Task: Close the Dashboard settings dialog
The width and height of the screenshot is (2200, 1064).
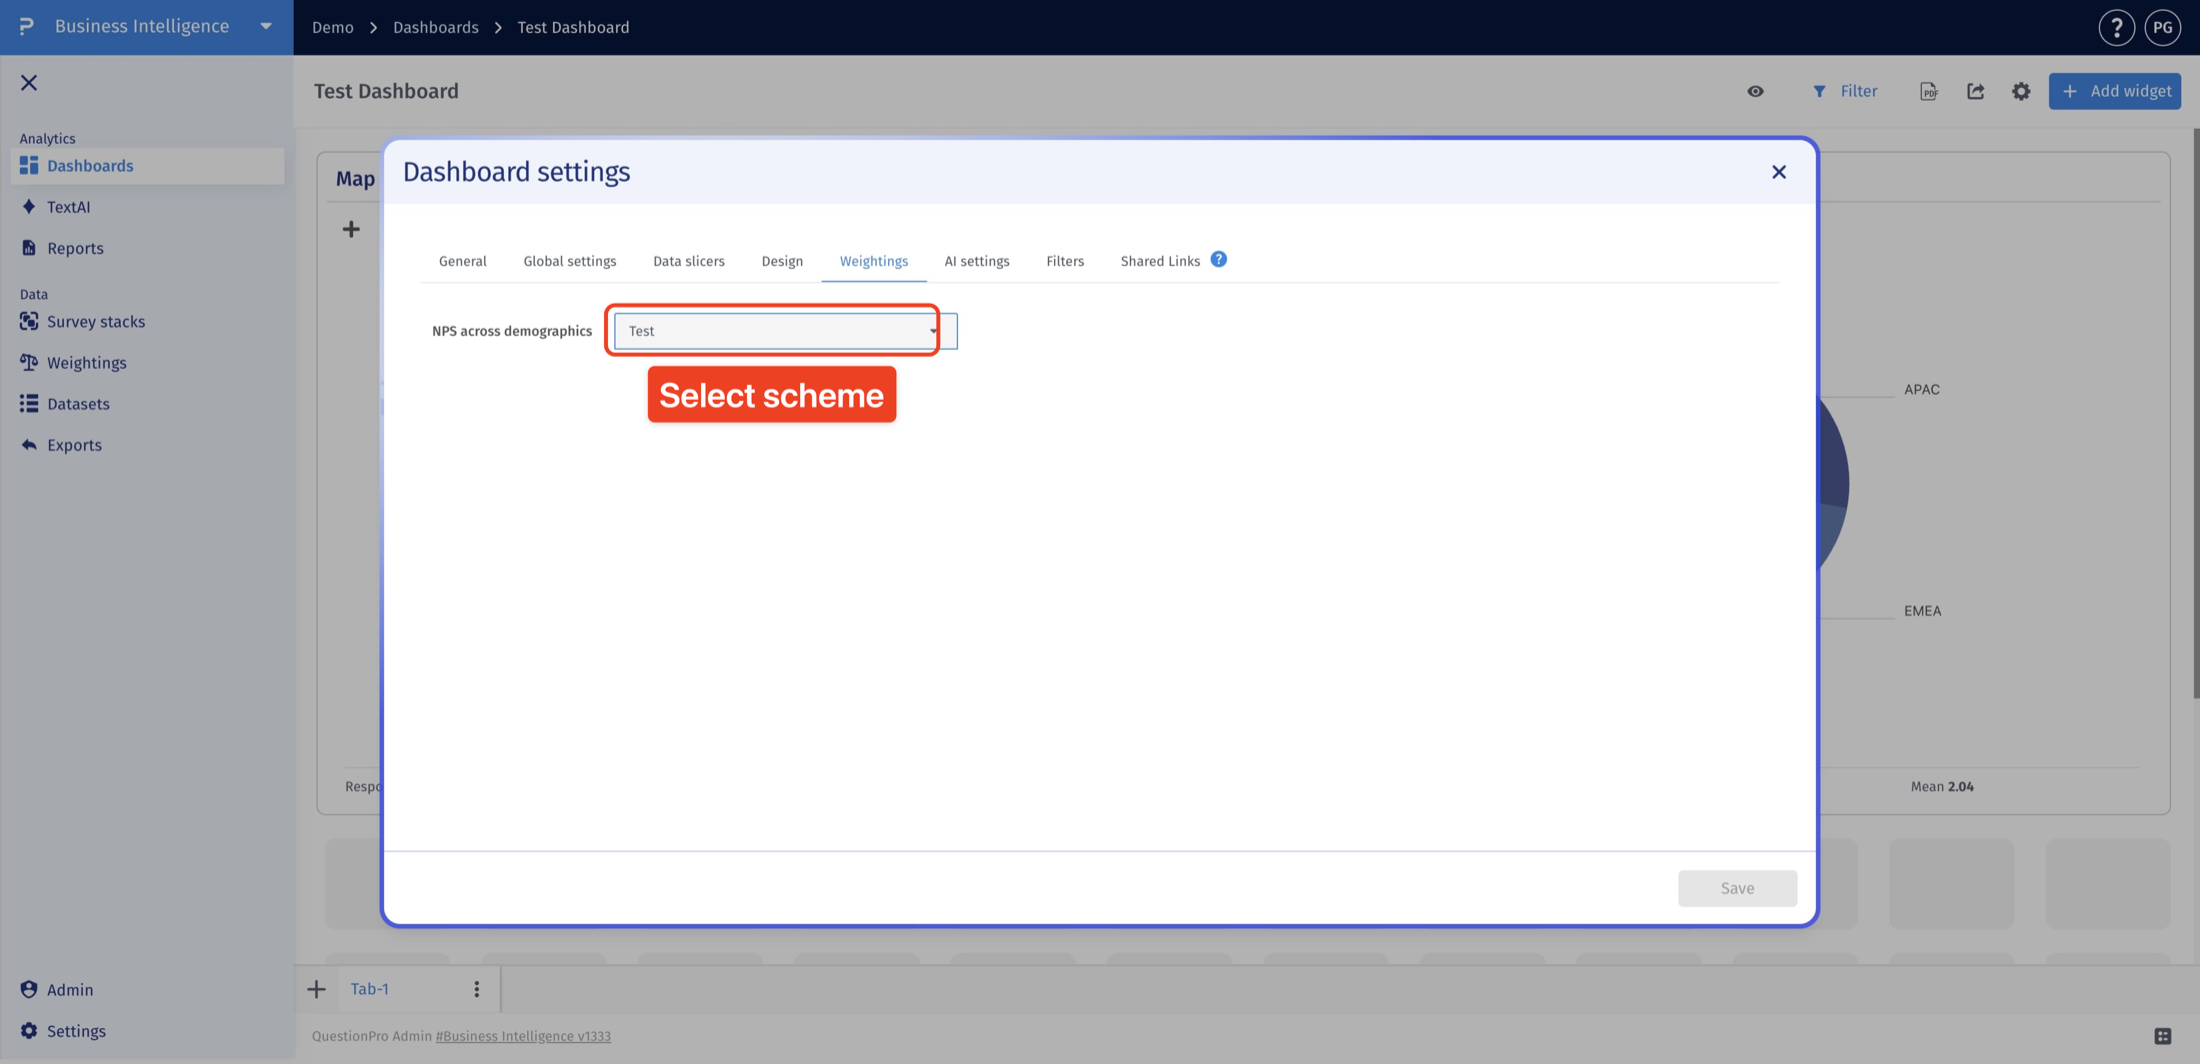Action: [1778, 172]
